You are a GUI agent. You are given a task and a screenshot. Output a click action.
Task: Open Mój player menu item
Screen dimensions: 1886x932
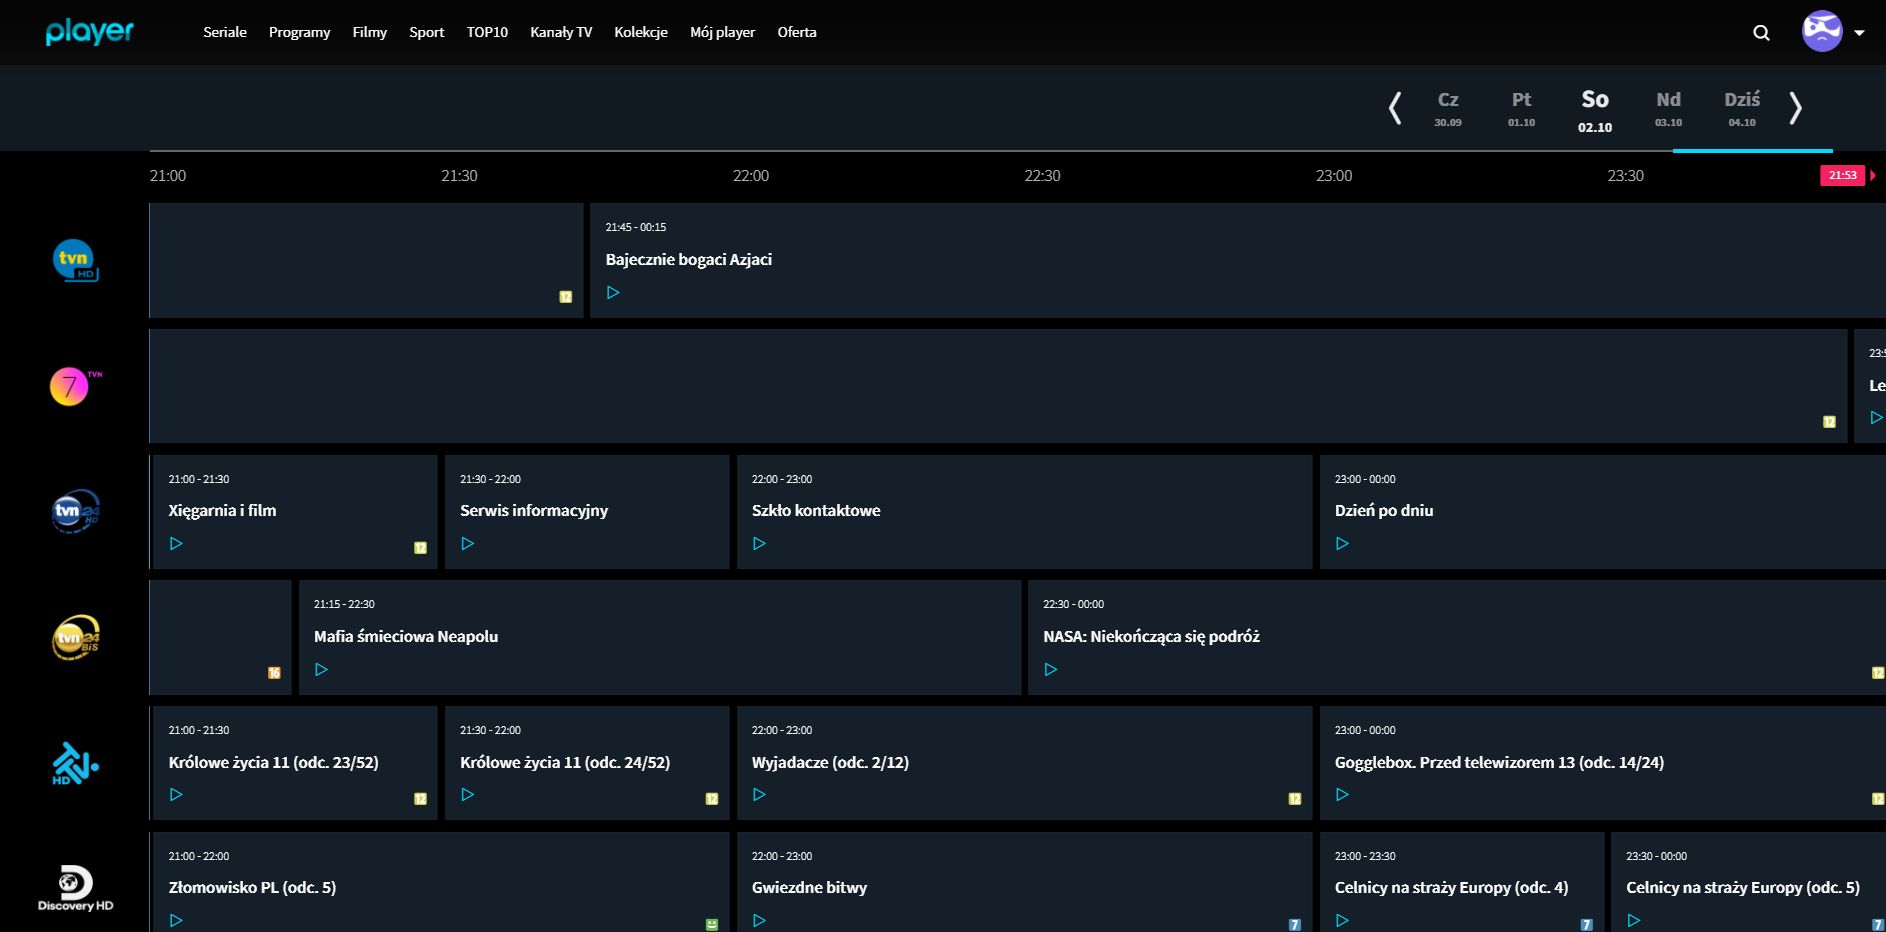(x=722, y=32)
